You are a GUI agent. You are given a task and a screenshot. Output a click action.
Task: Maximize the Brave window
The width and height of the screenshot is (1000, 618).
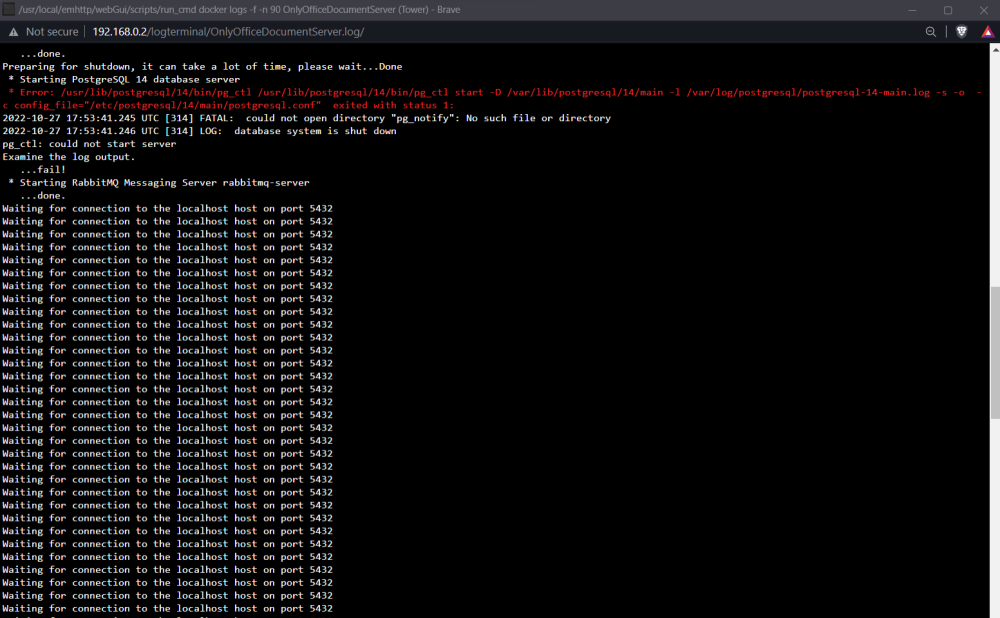pyautogui.click(x=948, y=10)
